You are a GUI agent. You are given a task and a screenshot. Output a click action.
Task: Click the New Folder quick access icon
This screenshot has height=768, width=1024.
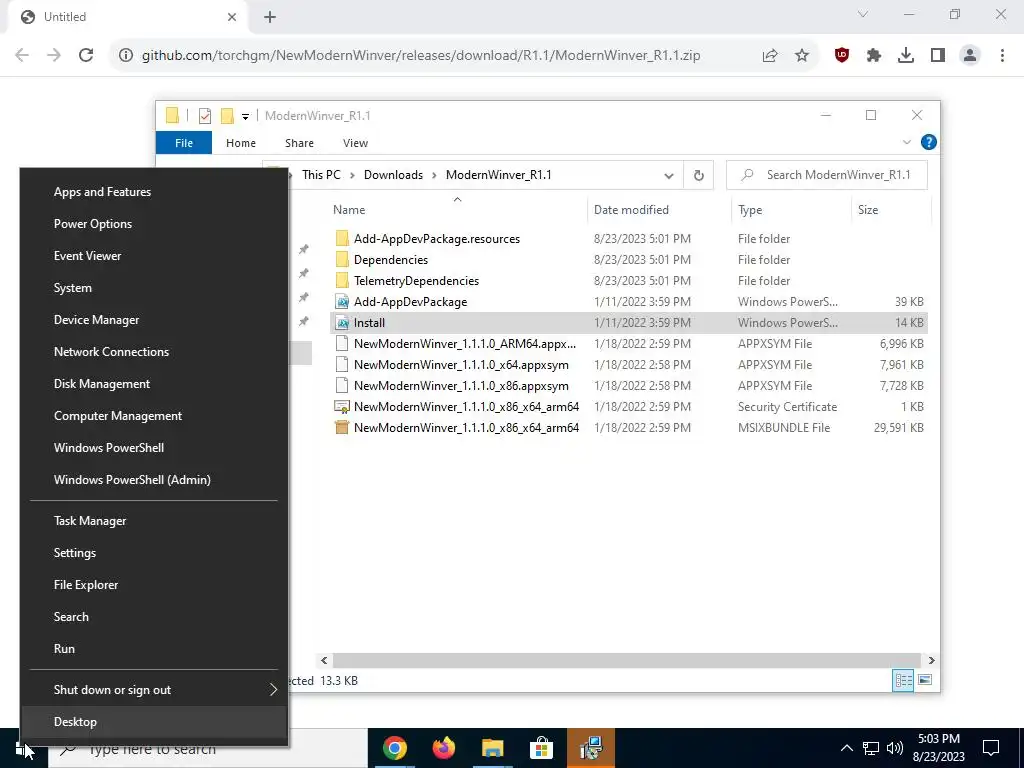(227, 116)
